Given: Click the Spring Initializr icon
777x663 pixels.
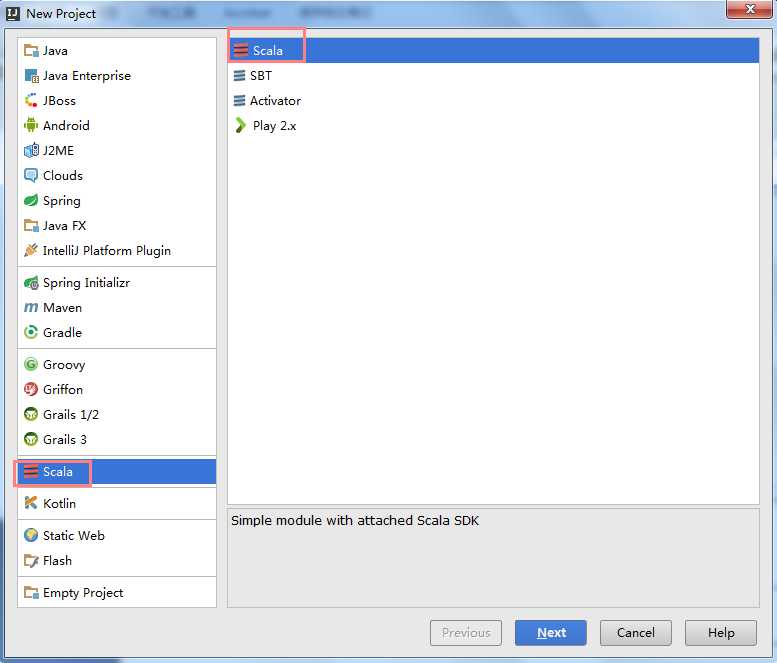Looking at the screenshot, I should (31, 282).
